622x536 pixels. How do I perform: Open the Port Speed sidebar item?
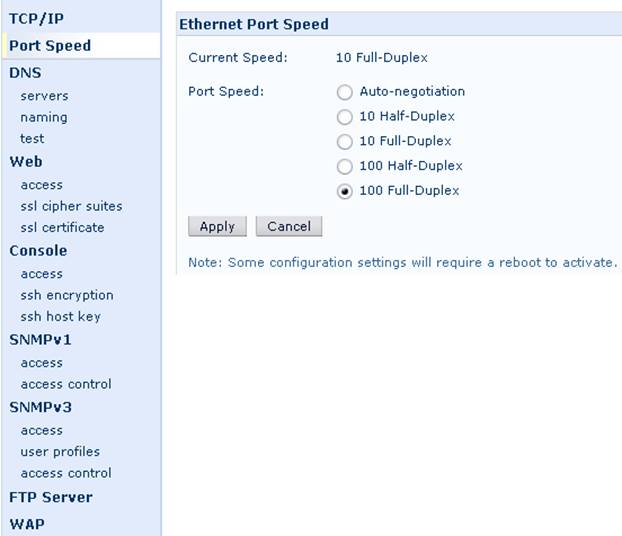coord(50,46)
